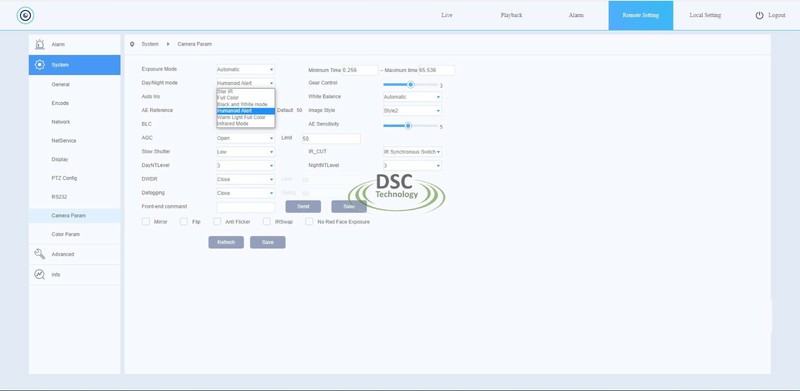The height and width of the screenshot is (391, 800).
Task: Open the White Balance dropdown
Action: (412, 96)
